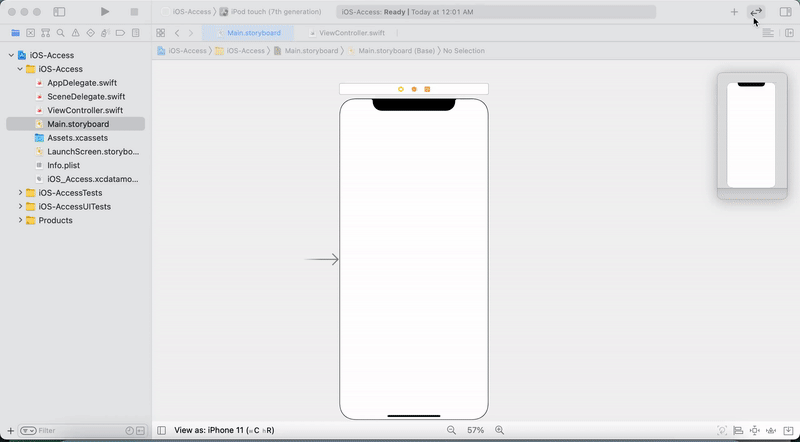Image resolution: width=800 pixels, height=442 pixels.
Task: Toggle the left navigator sidebar
Action: tap(59, 12)
